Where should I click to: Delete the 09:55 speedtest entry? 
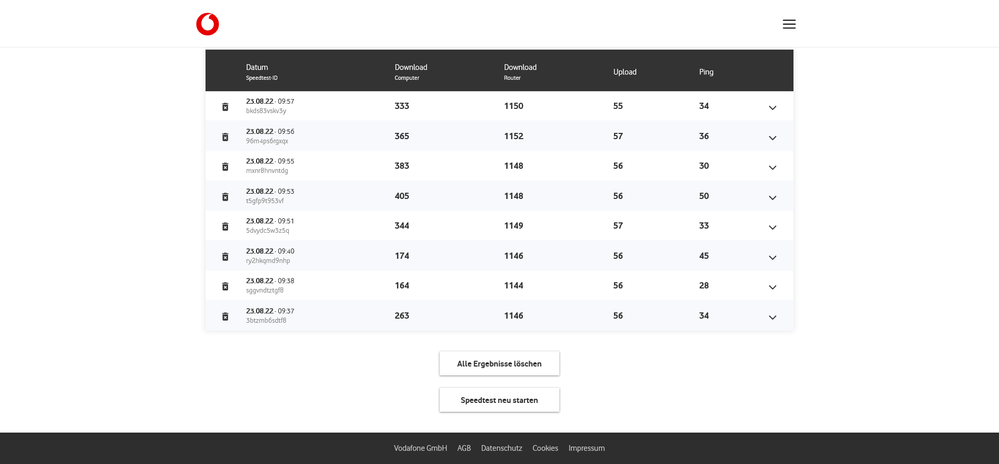(225, 167)
